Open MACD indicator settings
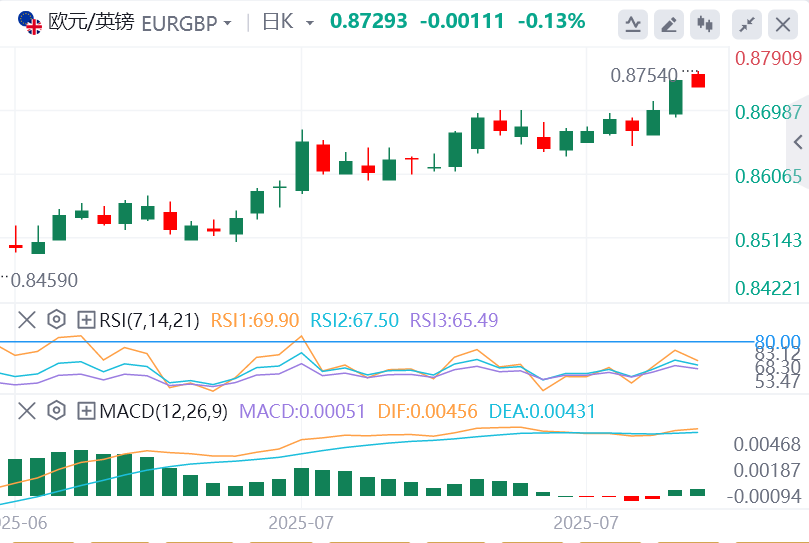The image size is (809, 543). point(56,411)
